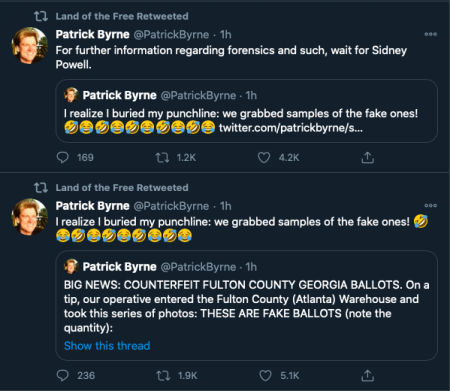Click the first Land of the Free Retweeted label

pos(122,16)
